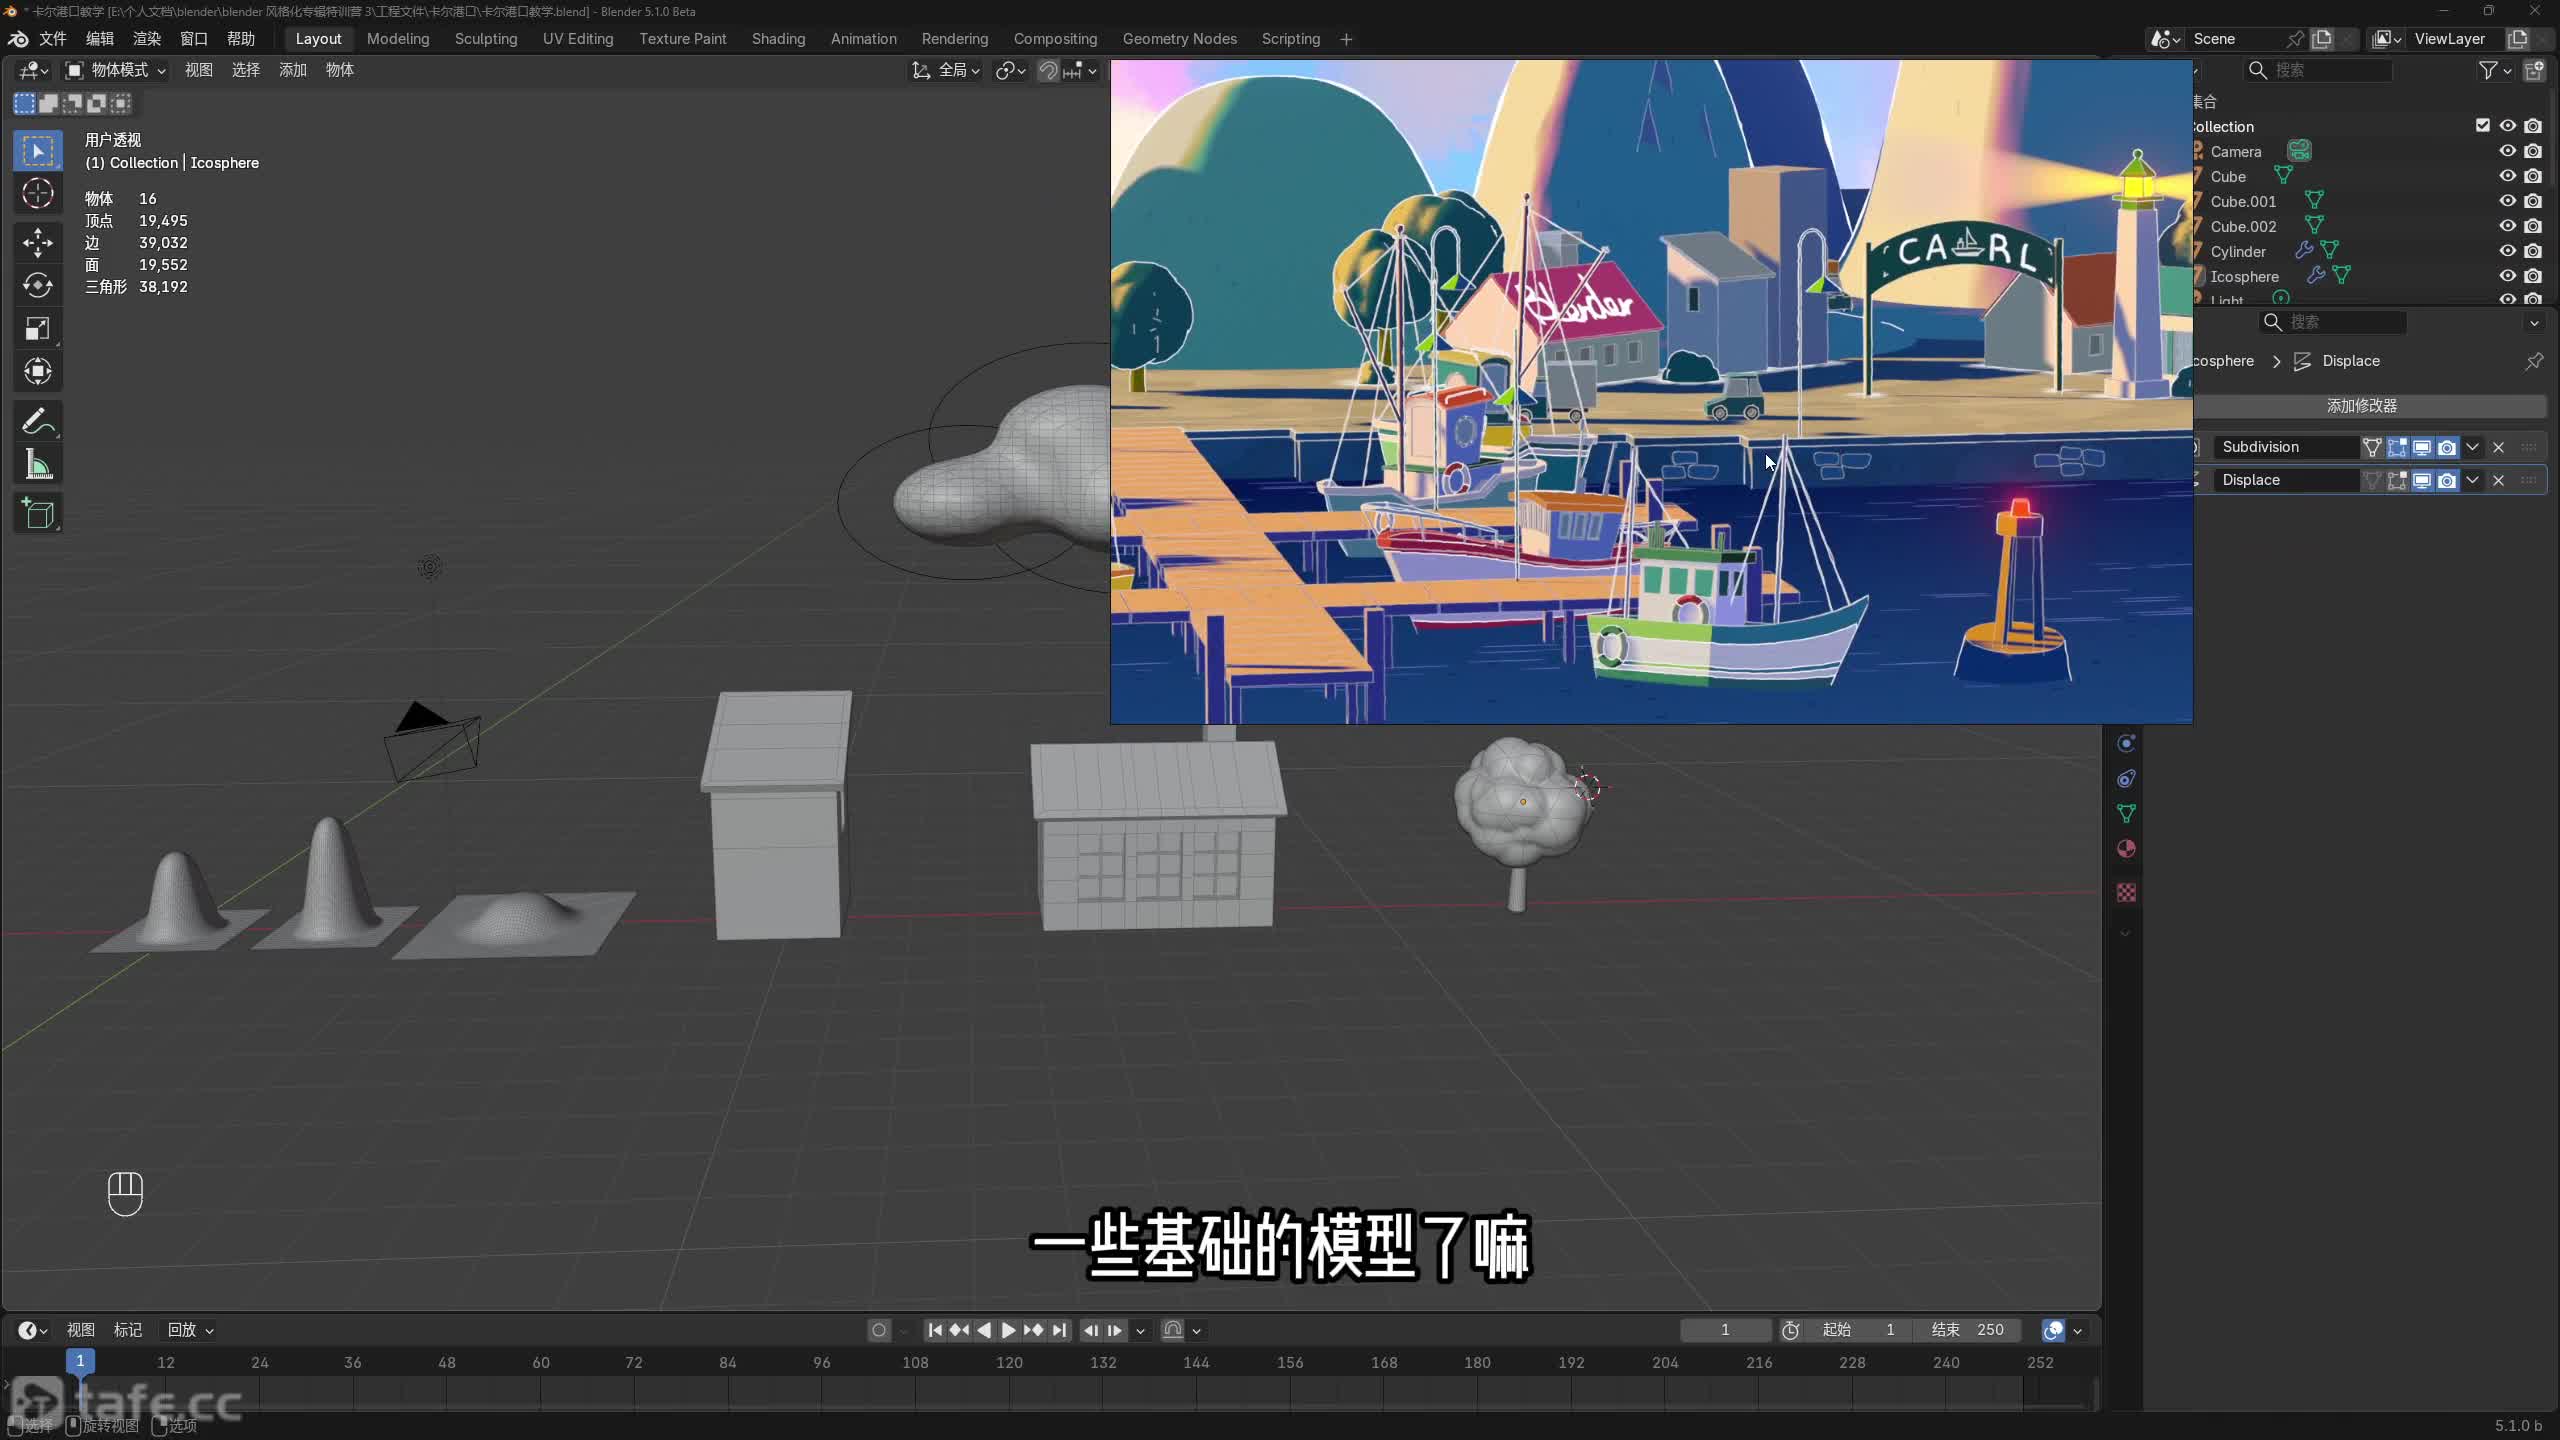2560x1440 pixels.
Task: Open the Material properties tab icon
Action: (2126, 849)
